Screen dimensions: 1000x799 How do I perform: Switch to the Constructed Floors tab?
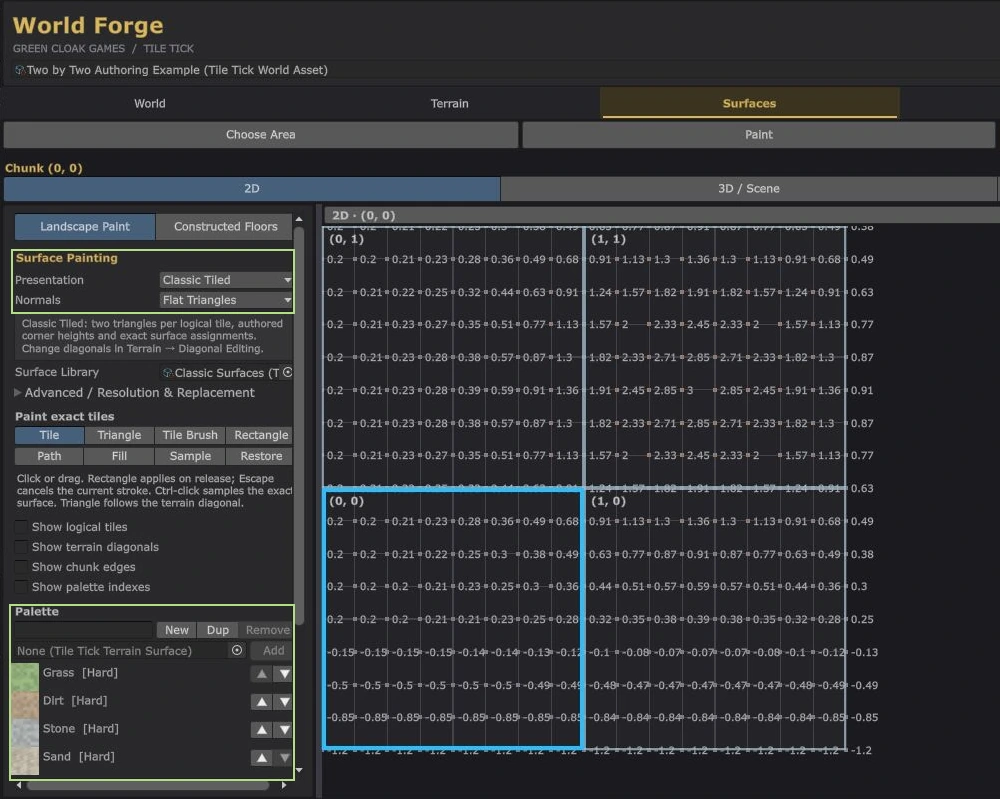(225, 226)
